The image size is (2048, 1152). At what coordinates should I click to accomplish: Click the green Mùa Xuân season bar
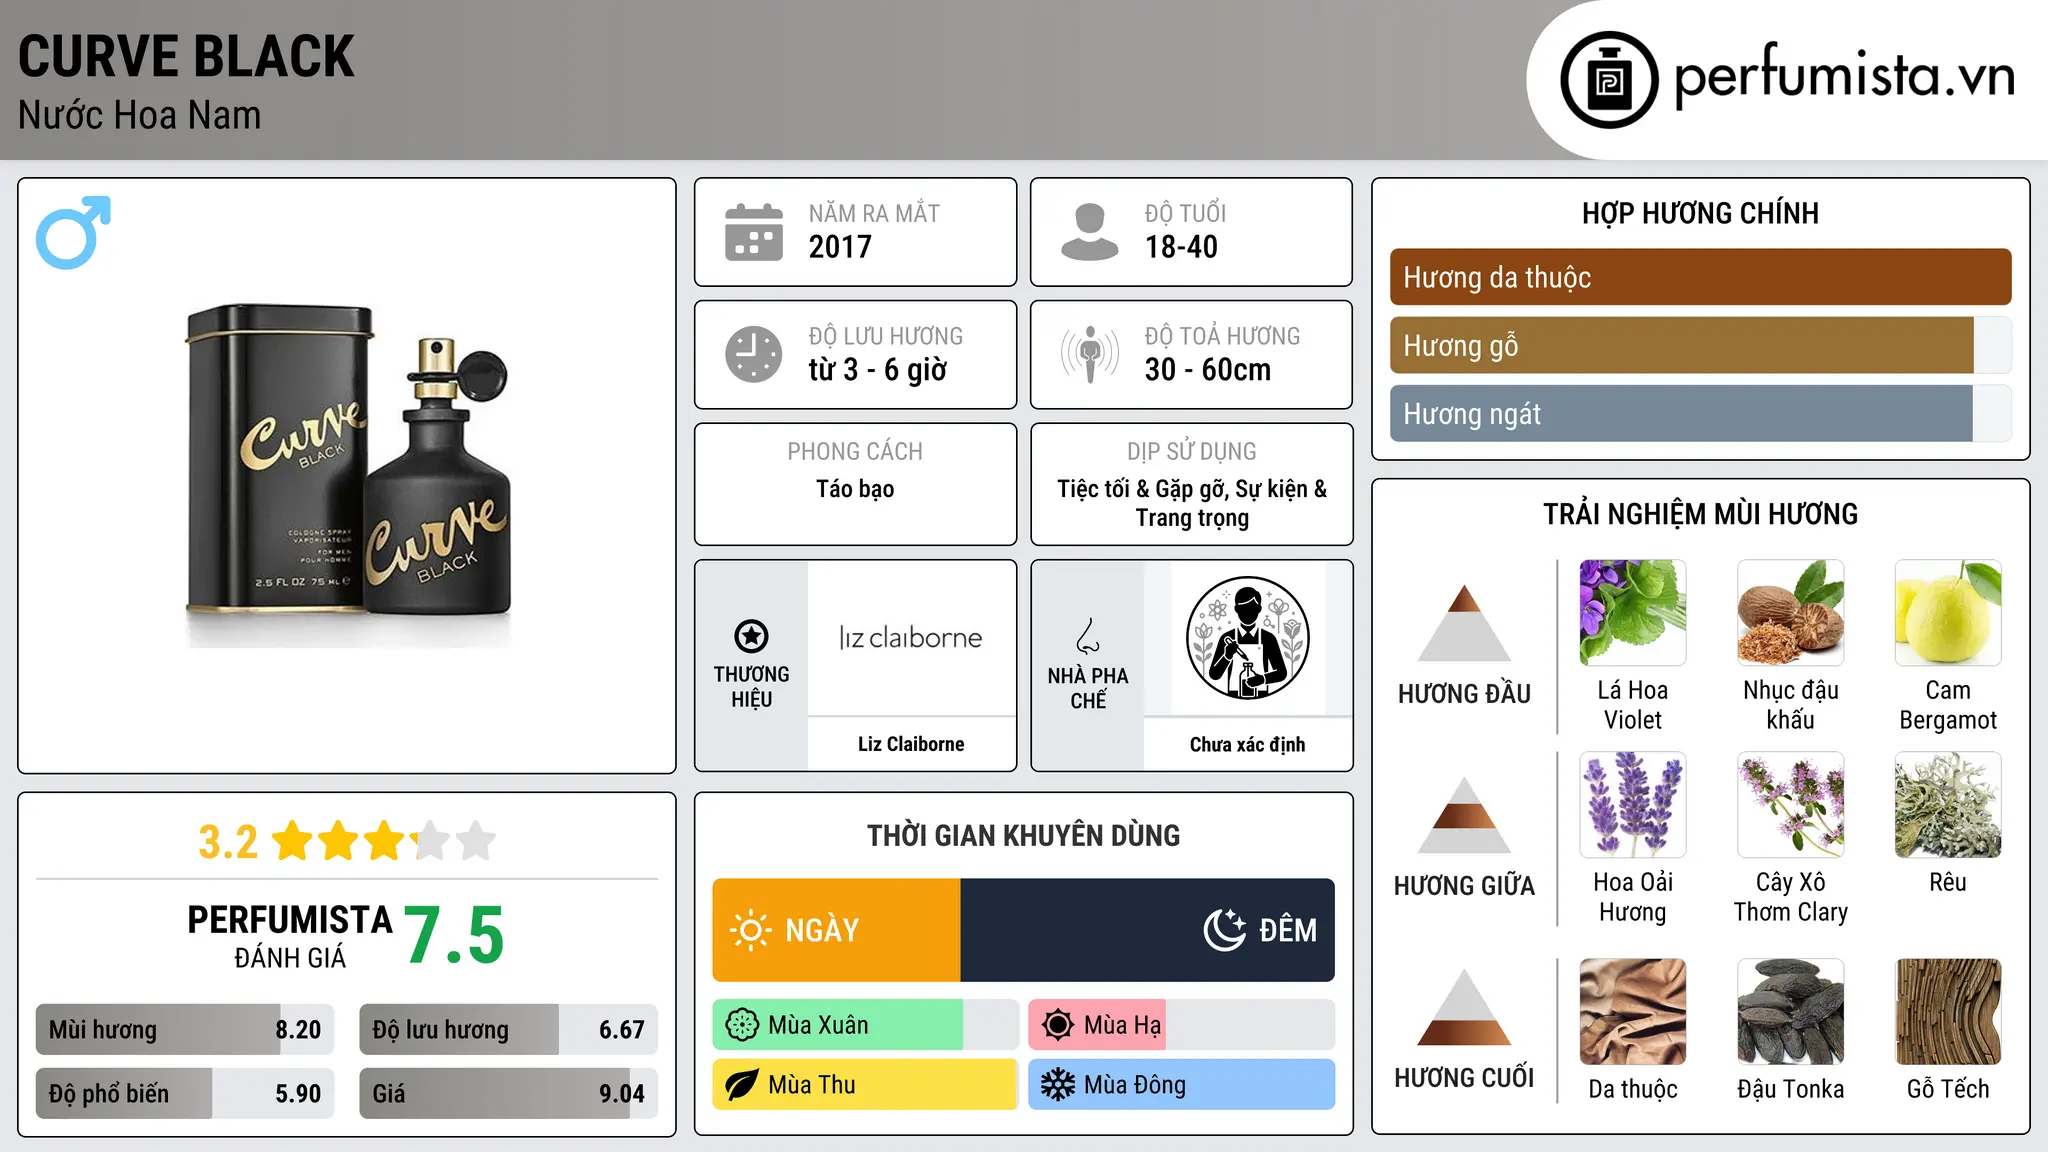point(866,1025)
